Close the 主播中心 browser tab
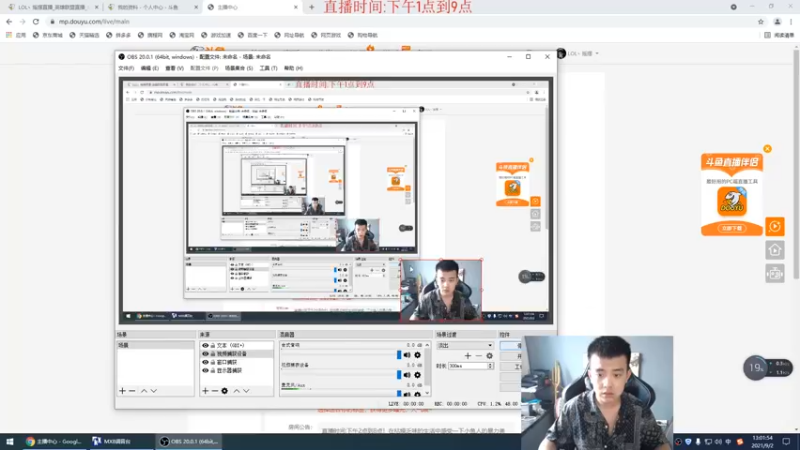Viewport: 800px width, 450px height. tap(295, 7)
